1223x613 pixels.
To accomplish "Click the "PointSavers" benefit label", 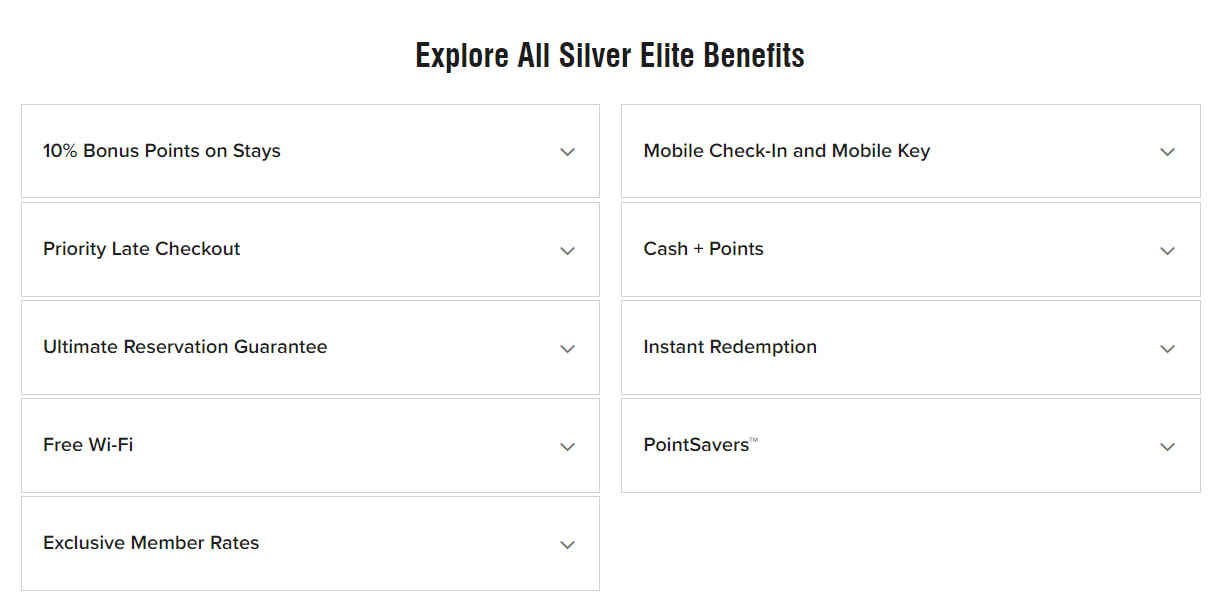I will pos(696,445).
